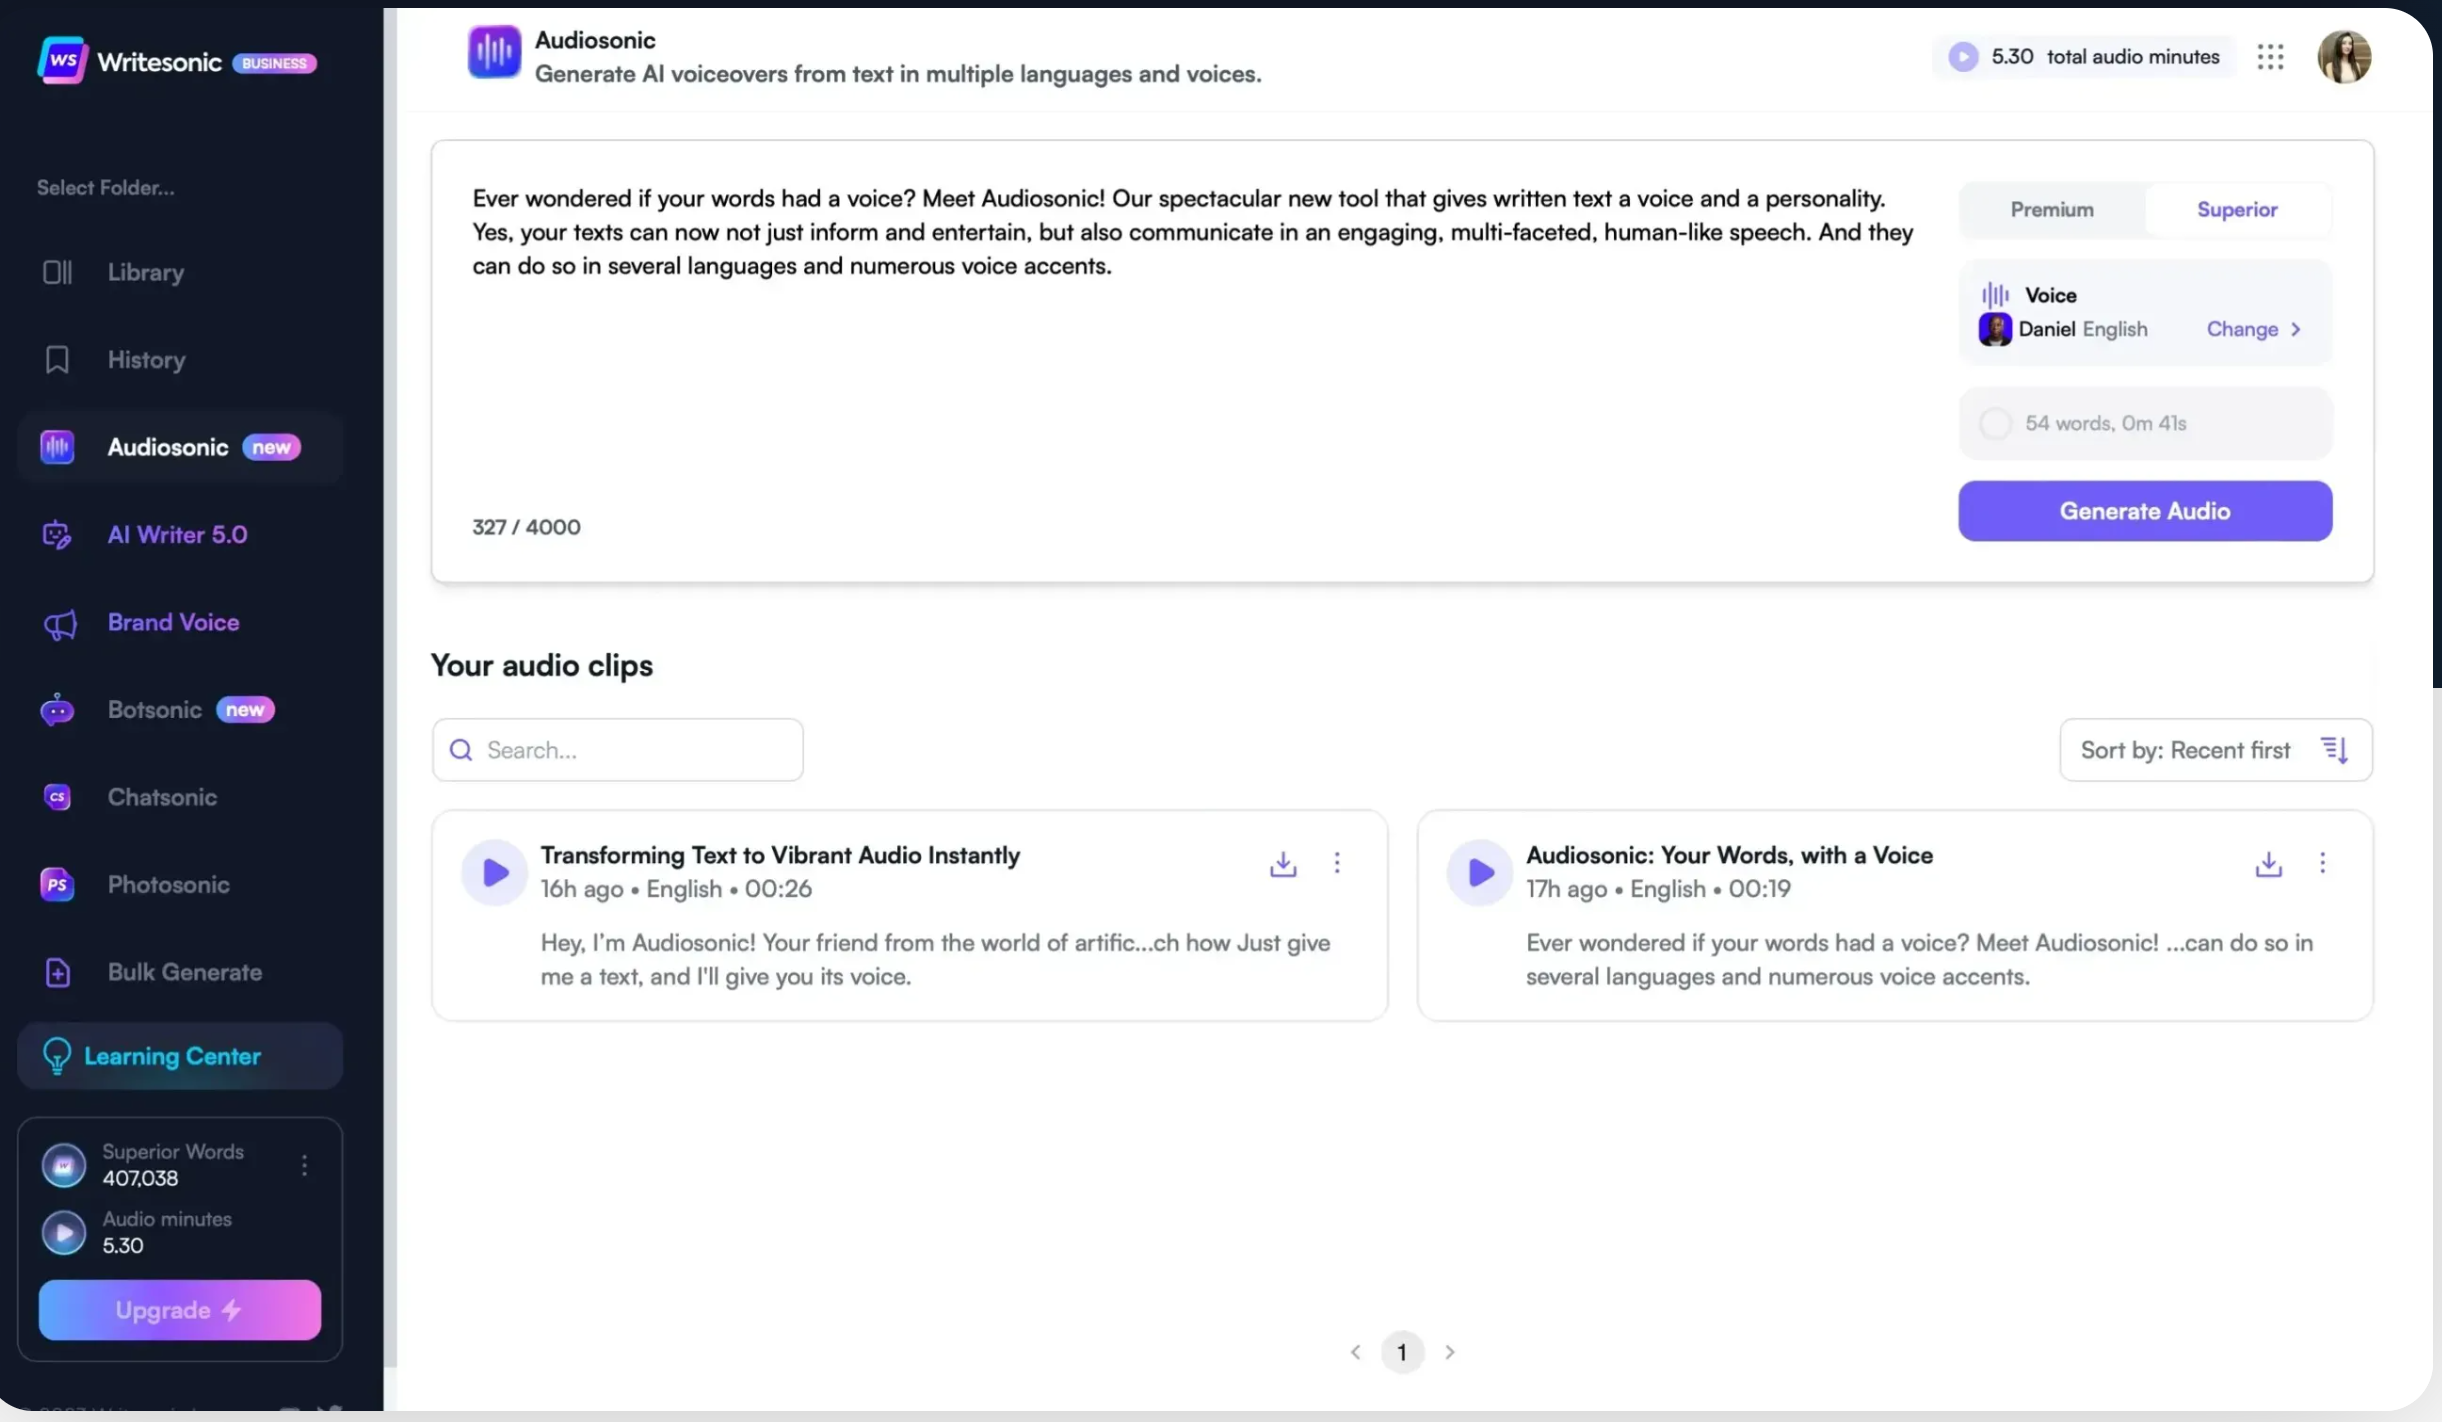Image resolution: width=2442 pixels, height=1422 pixels.
Task: Click the 407,038 Superior Words value
Action: point(140,1179)
